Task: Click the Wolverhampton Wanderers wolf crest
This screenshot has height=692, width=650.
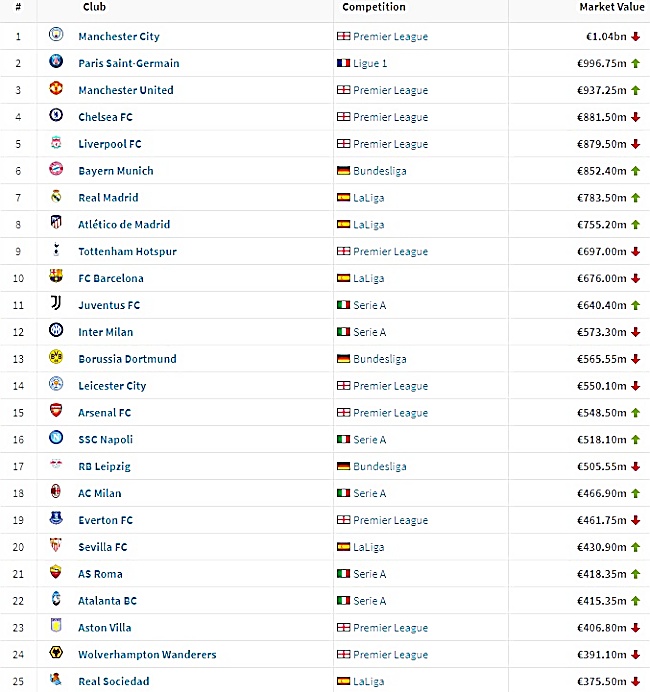Action: (x=56, y=652)
